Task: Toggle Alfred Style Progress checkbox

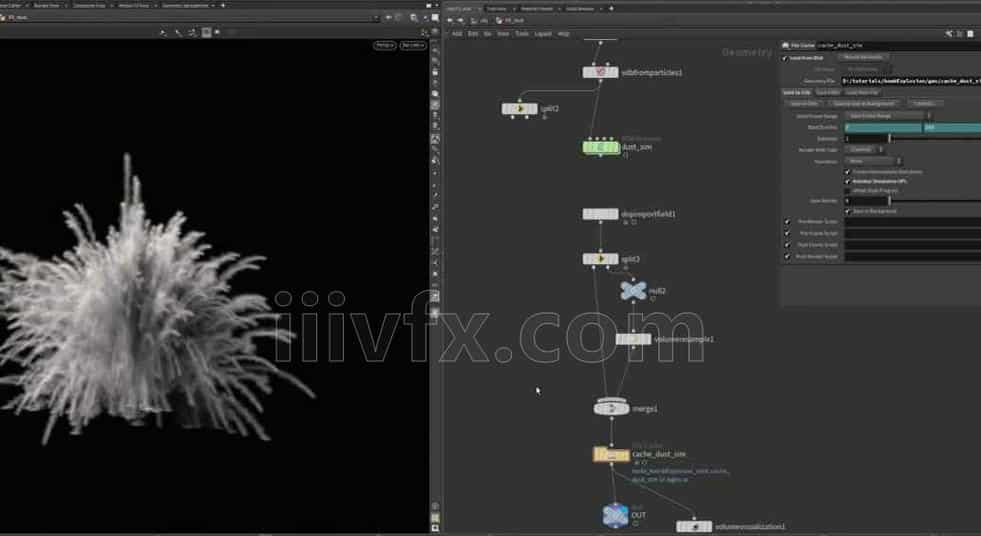Action: click(848, 191)
